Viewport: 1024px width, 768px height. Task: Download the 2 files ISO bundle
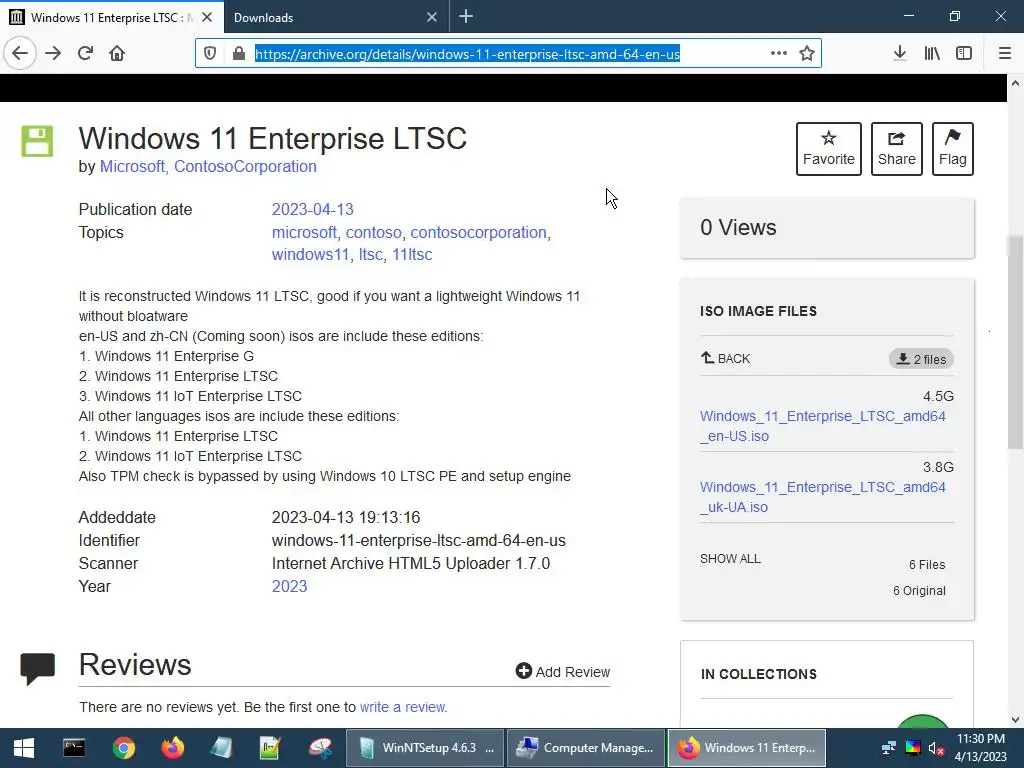(921, 359)
